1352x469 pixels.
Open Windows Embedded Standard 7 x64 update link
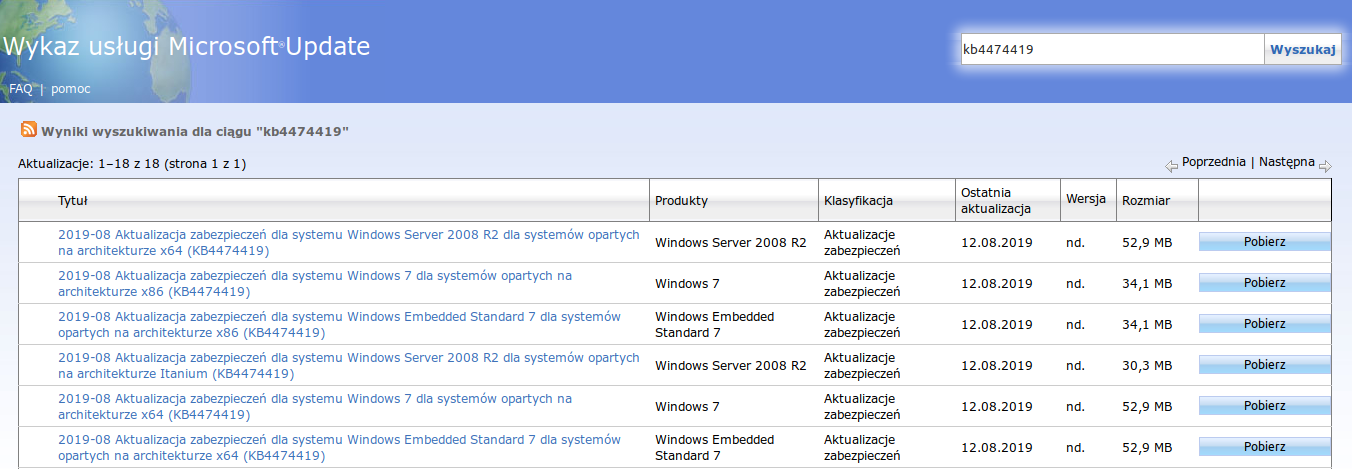(339, 447)
